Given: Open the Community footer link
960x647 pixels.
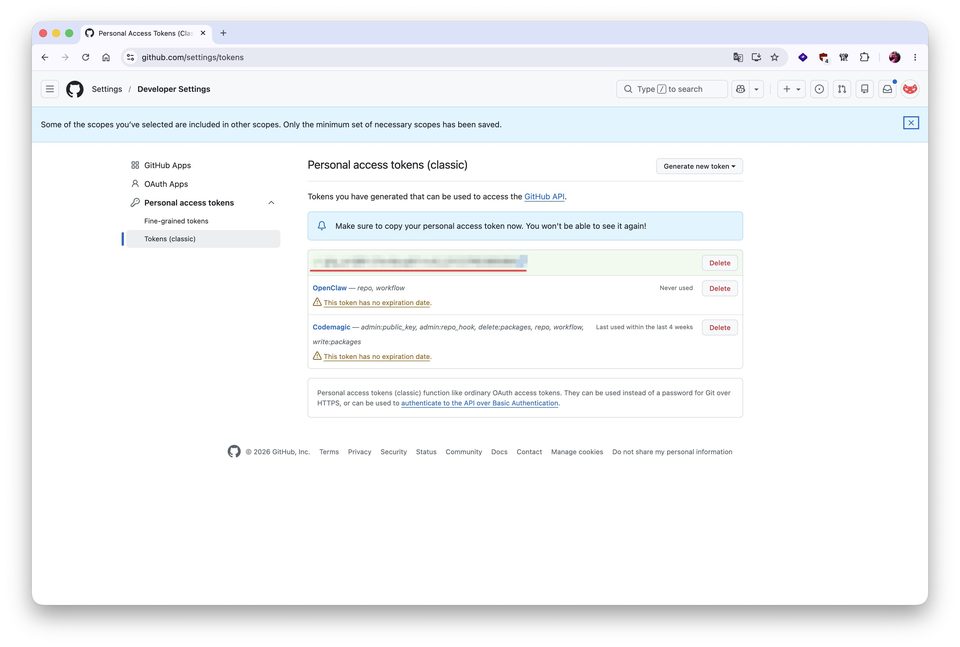Looking at the screenshot, I should [463, 452].
